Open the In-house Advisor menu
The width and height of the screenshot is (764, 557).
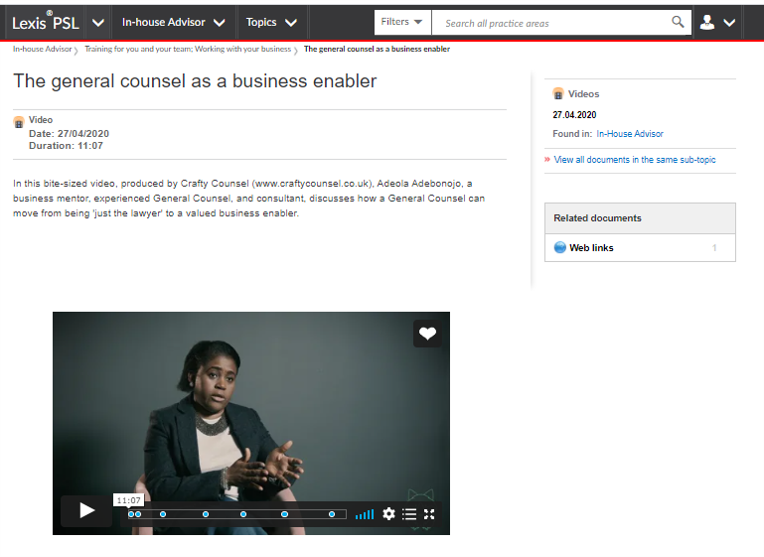[173, 22]
